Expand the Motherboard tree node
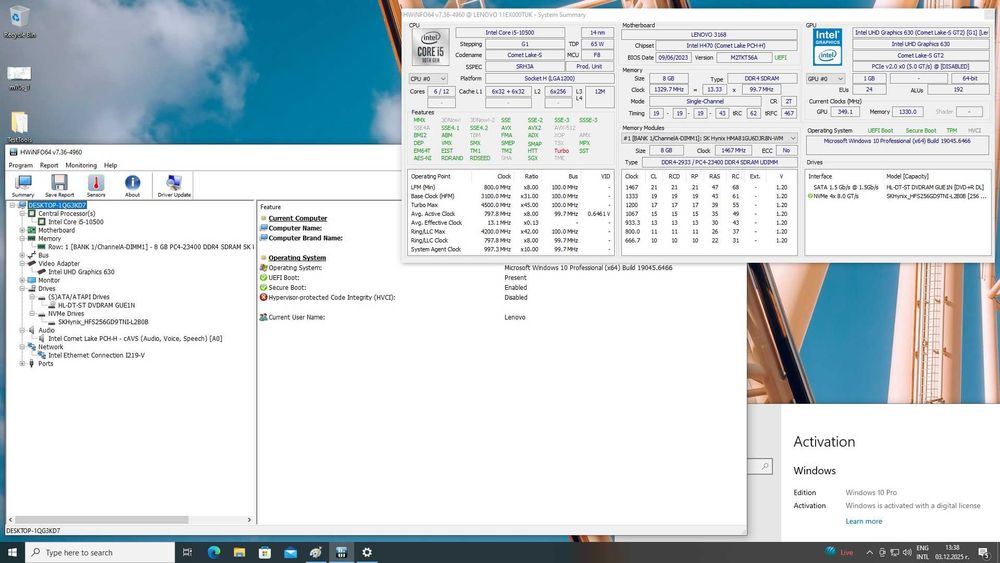 22,230
